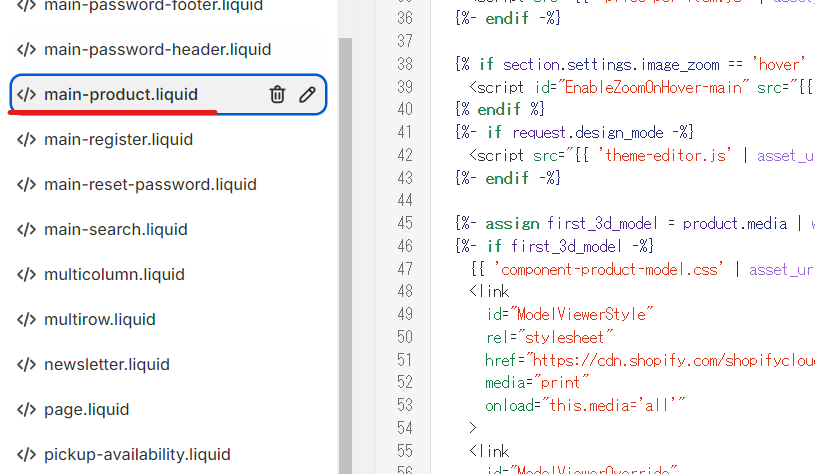The image size is (815, 474).
Task: Click 'EnableZoomOnHover-main' id string
Action: pos(653,87)
